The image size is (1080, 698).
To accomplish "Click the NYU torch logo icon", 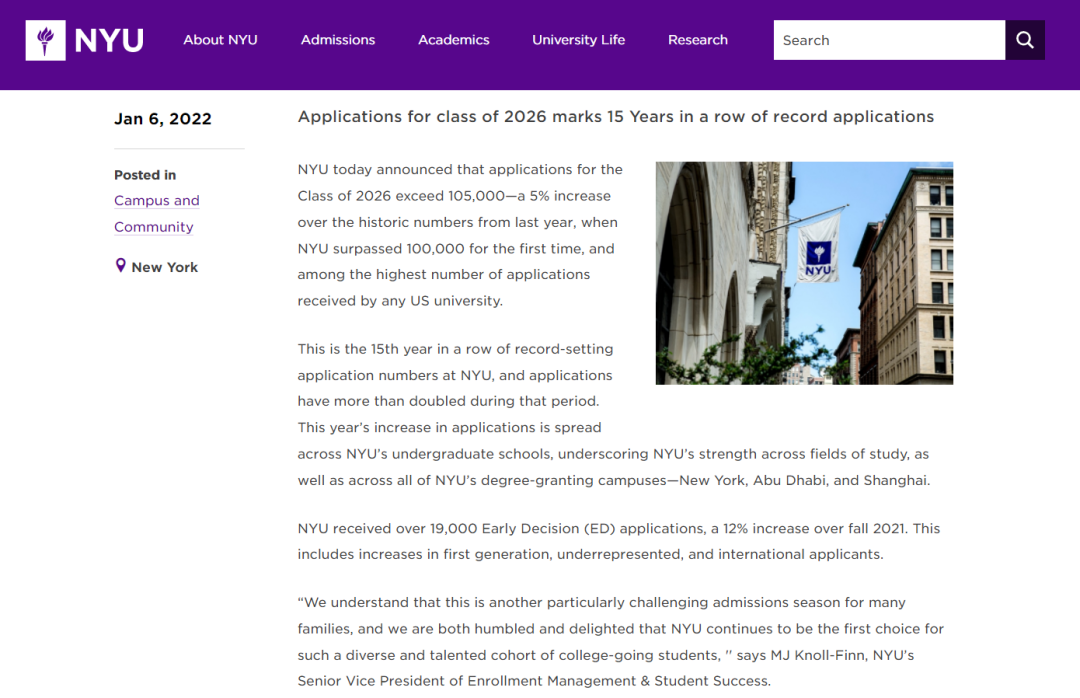I will 45,40.
